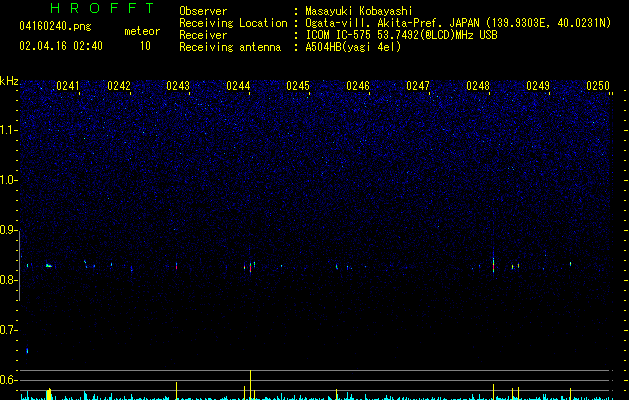Click the 0242 time marker

point(119,86)
